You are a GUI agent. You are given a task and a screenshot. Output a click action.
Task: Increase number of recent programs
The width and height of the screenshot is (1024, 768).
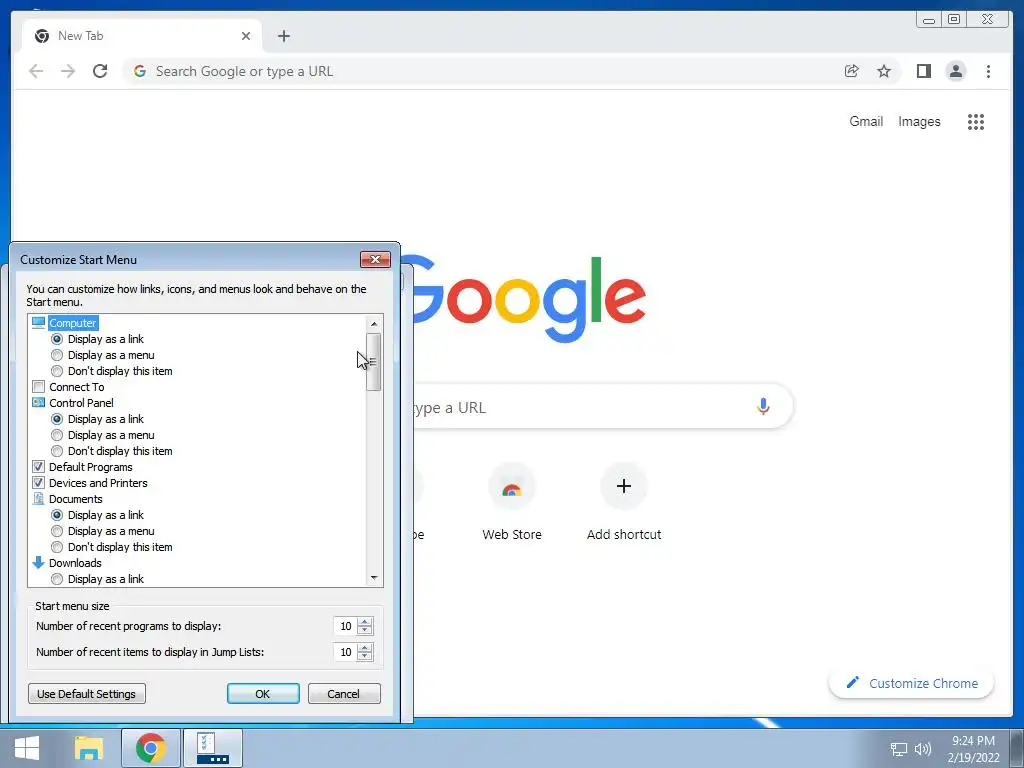(365, 622)
